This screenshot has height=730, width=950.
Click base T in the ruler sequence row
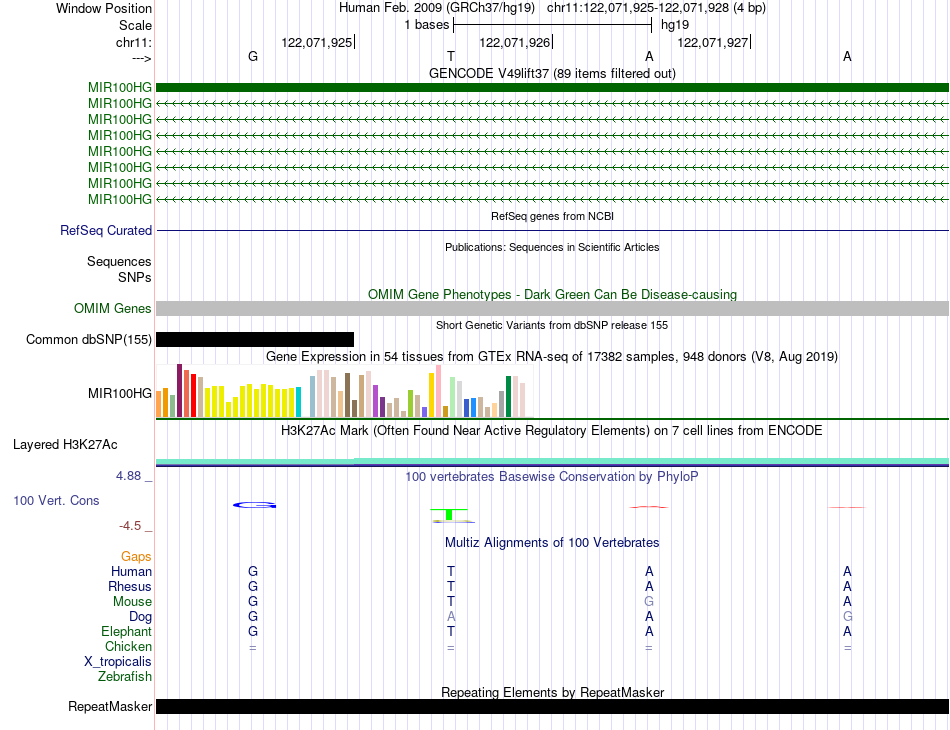(451, 56)
